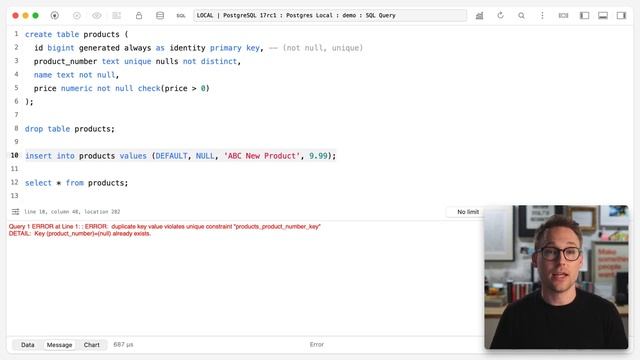Open query settings sliders icon
Image resolution: width=640 pixels, height=360 pixels.
(x=16, y=211)
